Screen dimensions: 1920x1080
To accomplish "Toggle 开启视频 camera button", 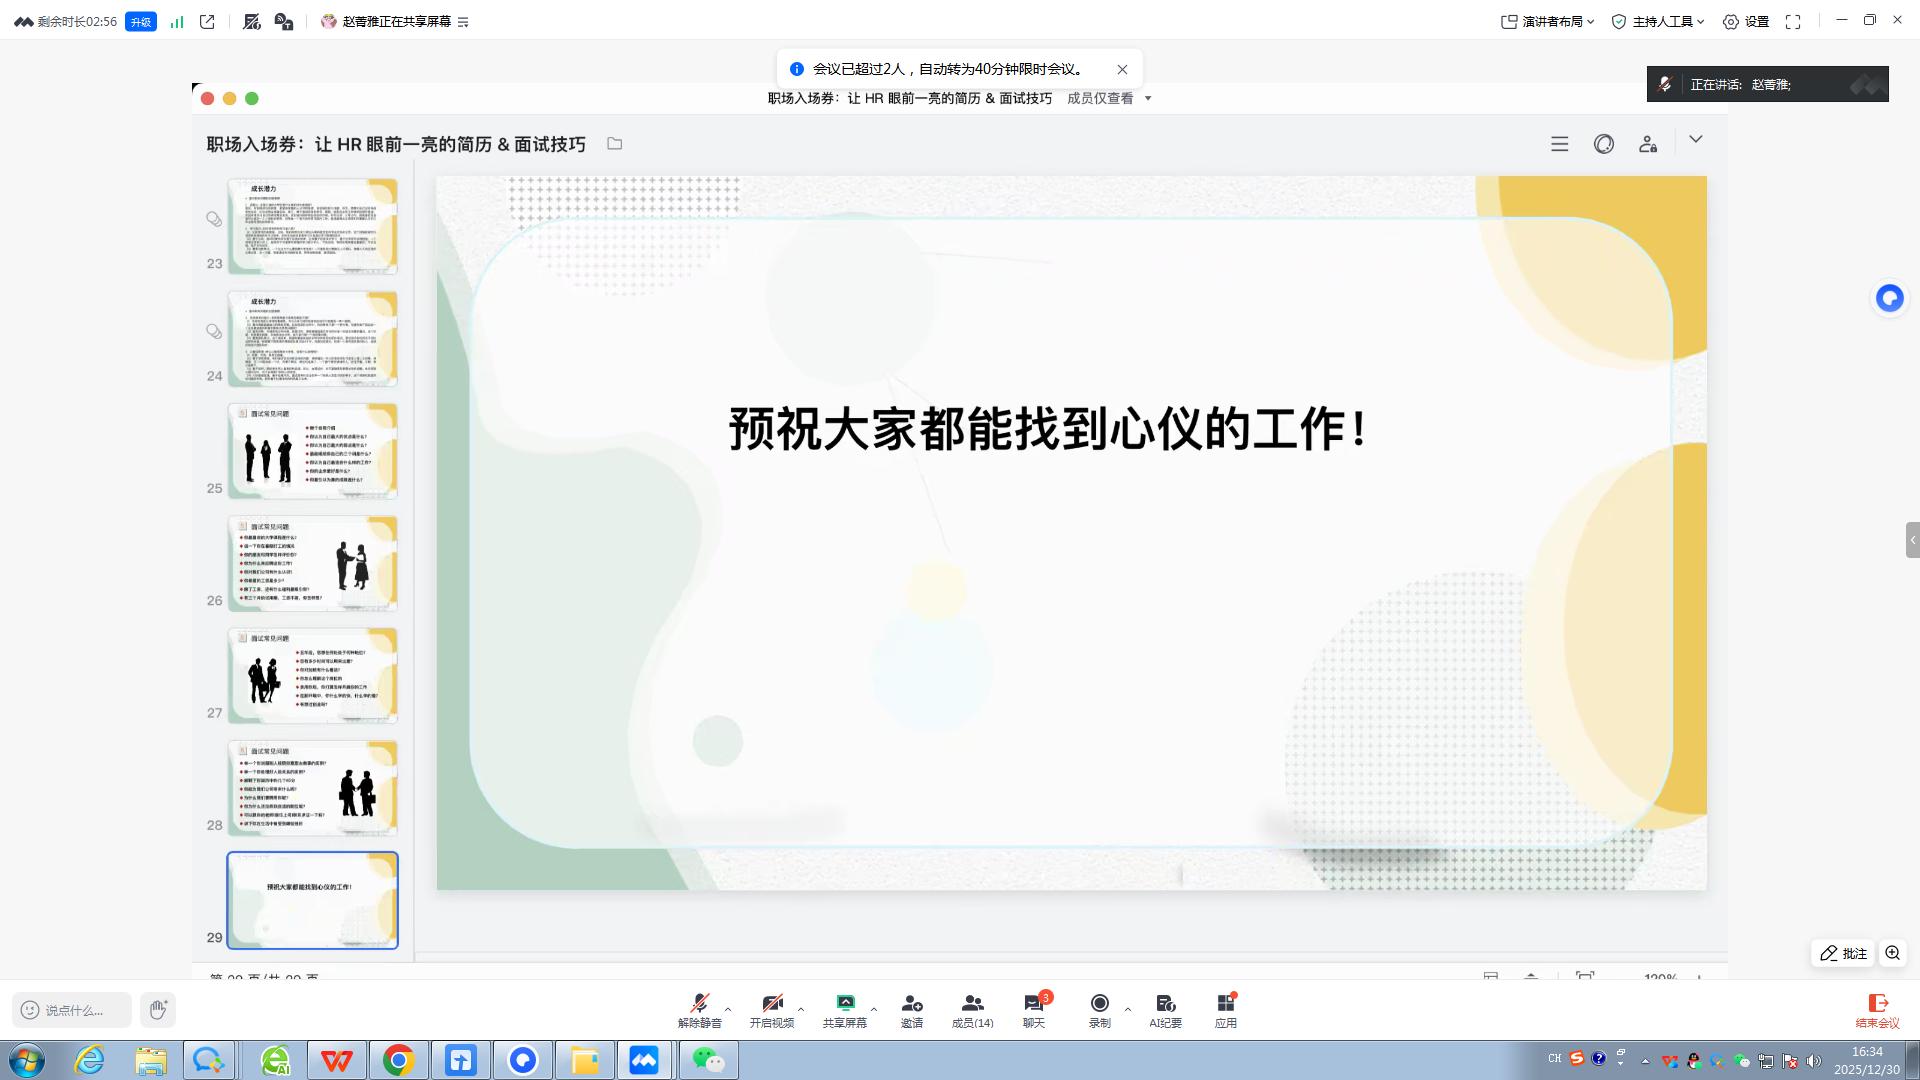I will [772, 1004].
